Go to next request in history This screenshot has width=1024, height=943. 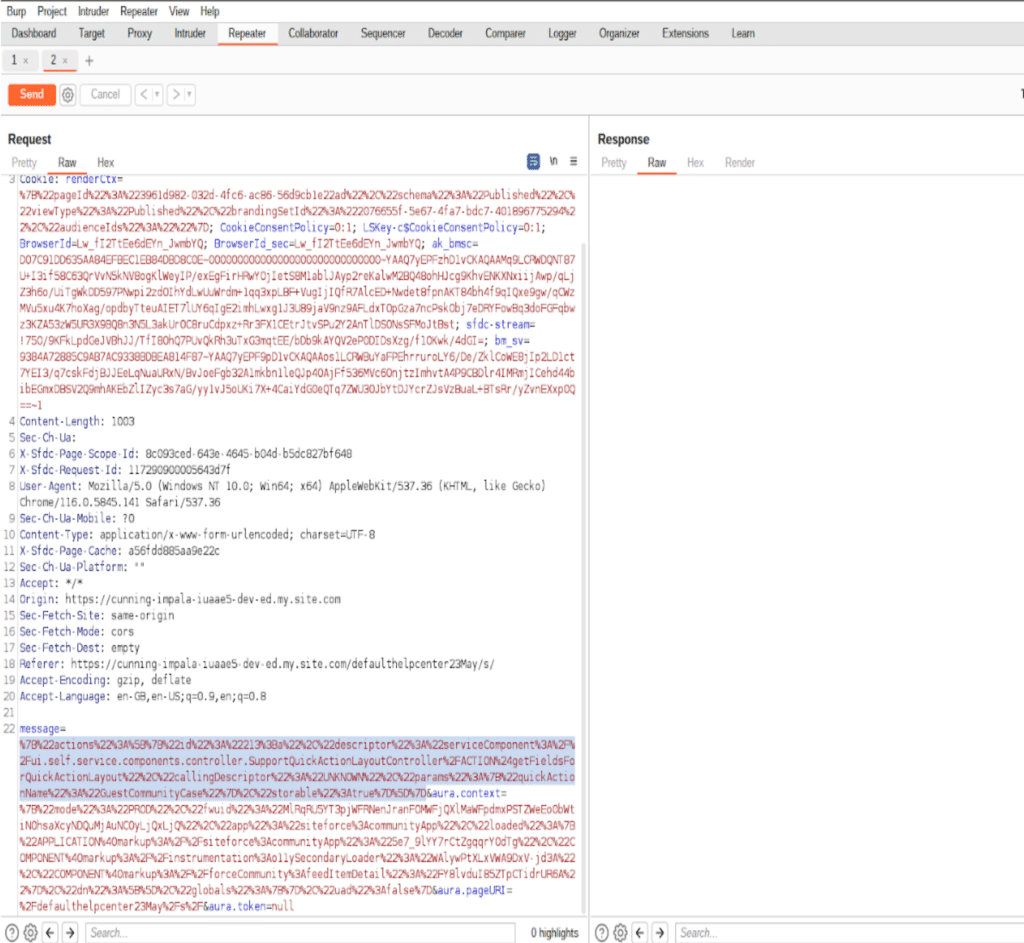tap(175, 95)
